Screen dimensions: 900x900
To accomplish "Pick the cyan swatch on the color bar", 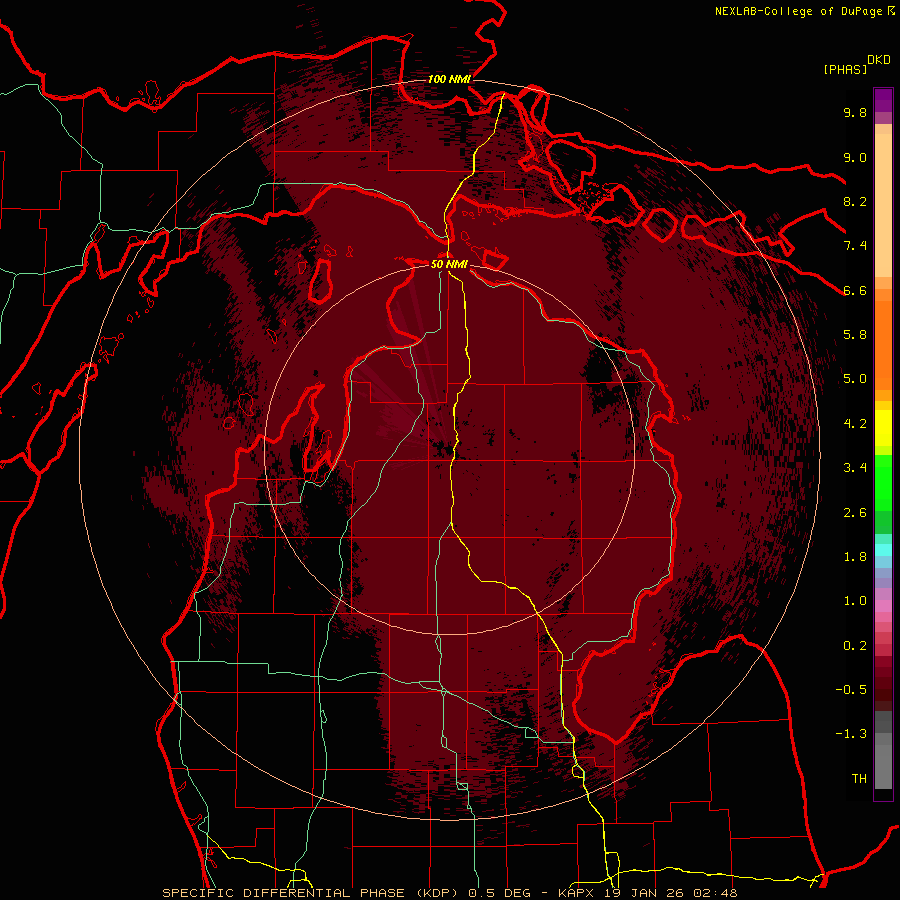I will (883, 550).
